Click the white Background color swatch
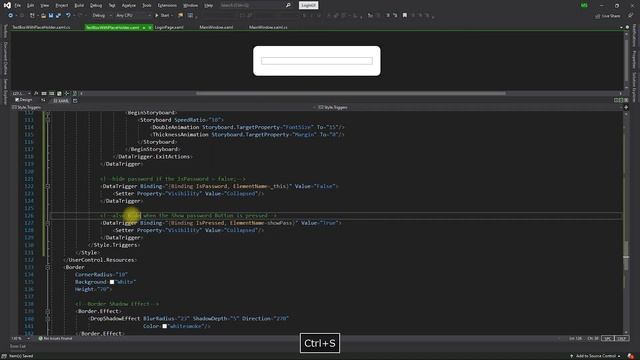The height and width of the screenshot is (360, 640). [x=112, y=282]
